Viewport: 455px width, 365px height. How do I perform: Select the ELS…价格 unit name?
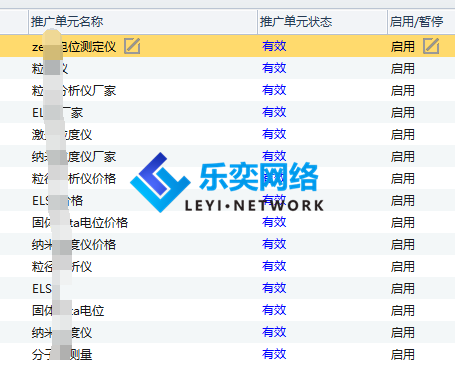coord(57,200)
